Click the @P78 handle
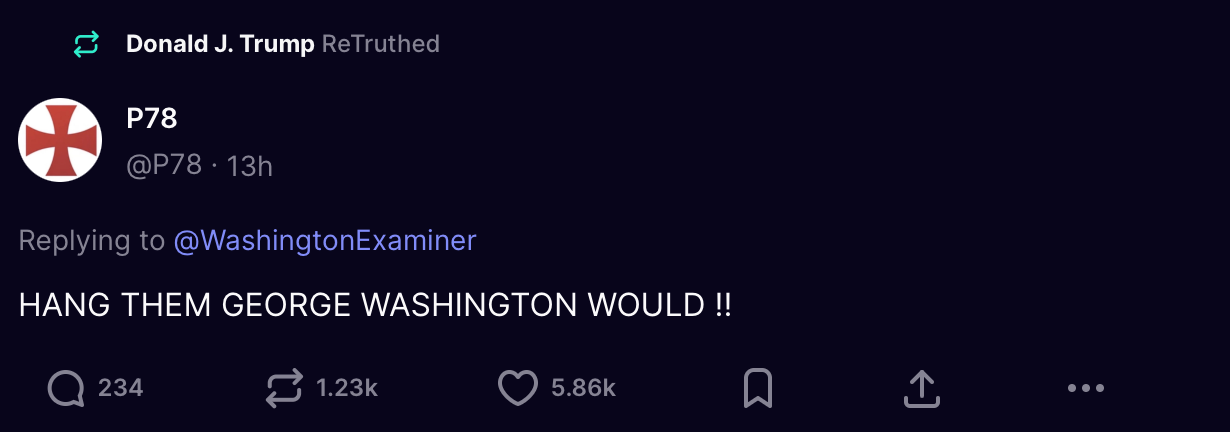 point(164,165)
